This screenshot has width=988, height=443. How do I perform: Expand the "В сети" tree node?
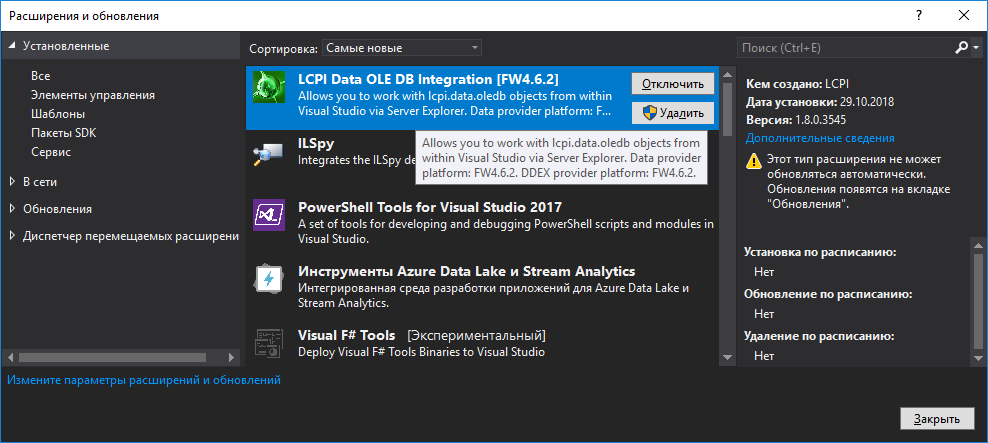(13, 182)
